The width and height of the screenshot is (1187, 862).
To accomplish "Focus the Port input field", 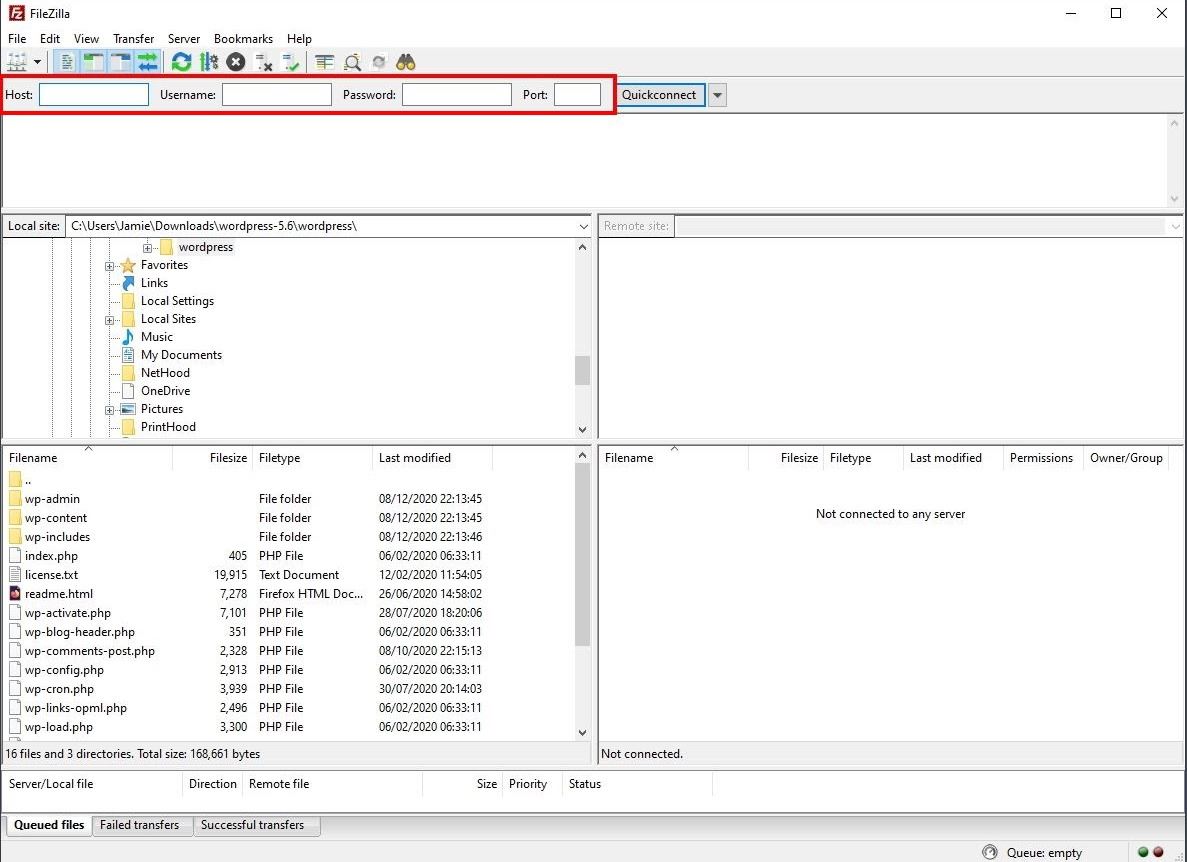I will (x=577, y=95).
